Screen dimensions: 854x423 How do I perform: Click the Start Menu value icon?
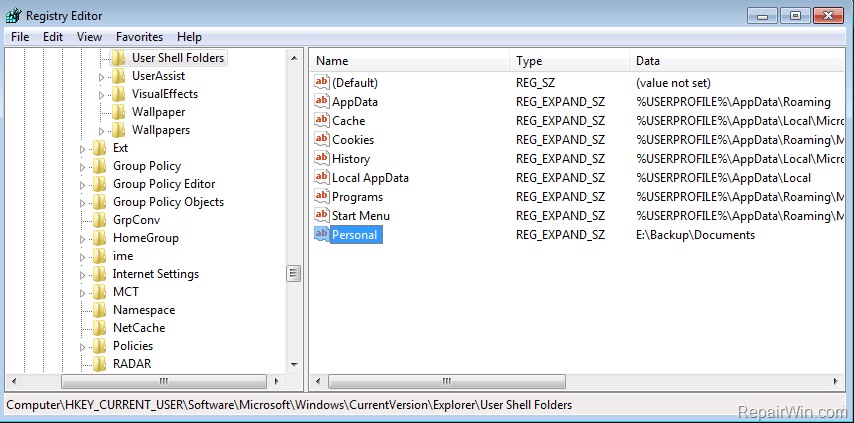click(321, 215)
